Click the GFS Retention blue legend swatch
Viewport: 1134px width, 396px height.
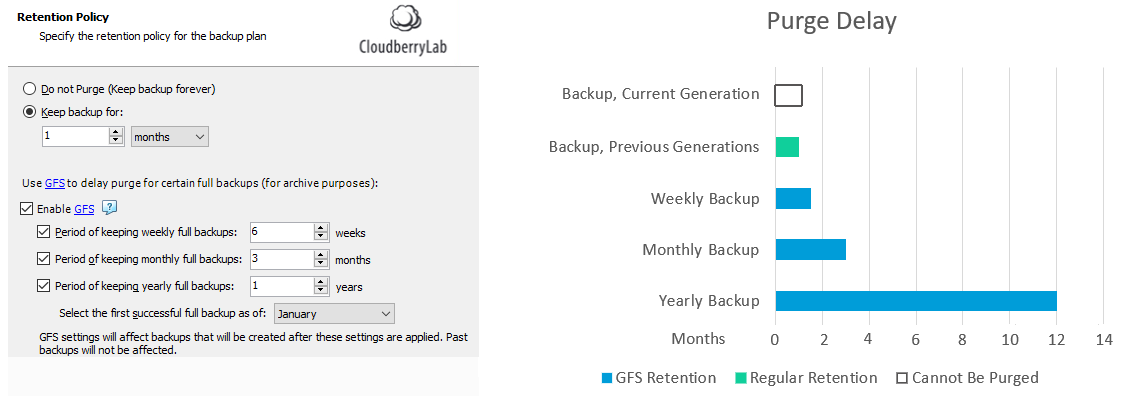coord(606,378)
